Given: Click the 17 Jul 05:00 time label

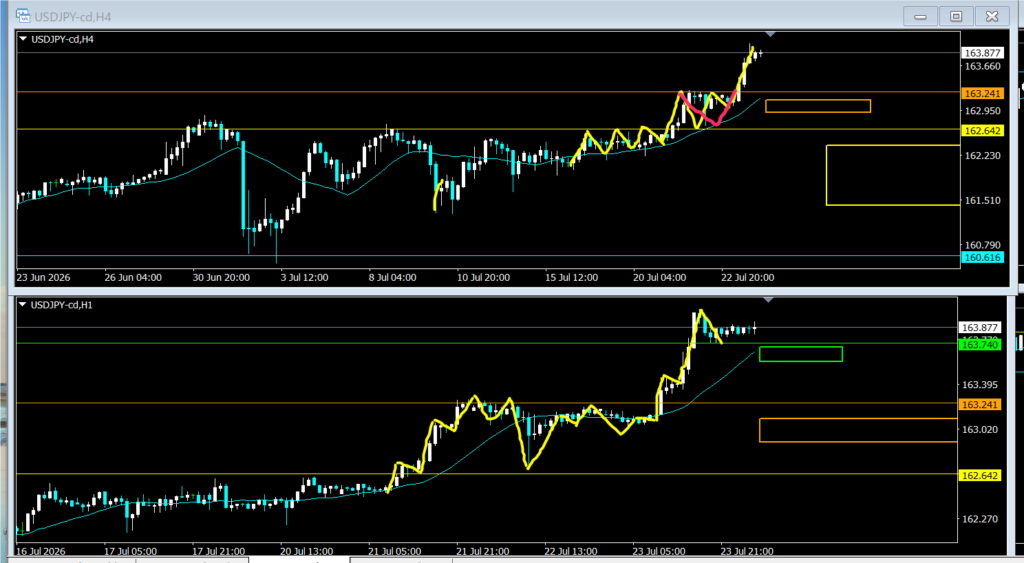Looking at the screenshot, I should [x=130, y=551].
